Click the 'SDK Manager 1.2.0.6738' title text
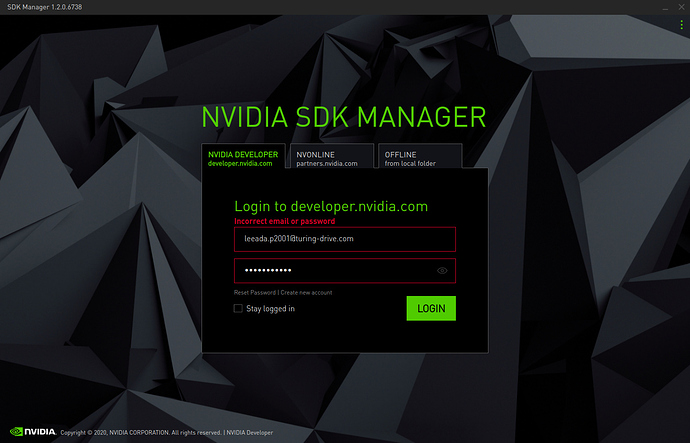The height and width of the screenshot is (443, 690). [x=44, y=7]
